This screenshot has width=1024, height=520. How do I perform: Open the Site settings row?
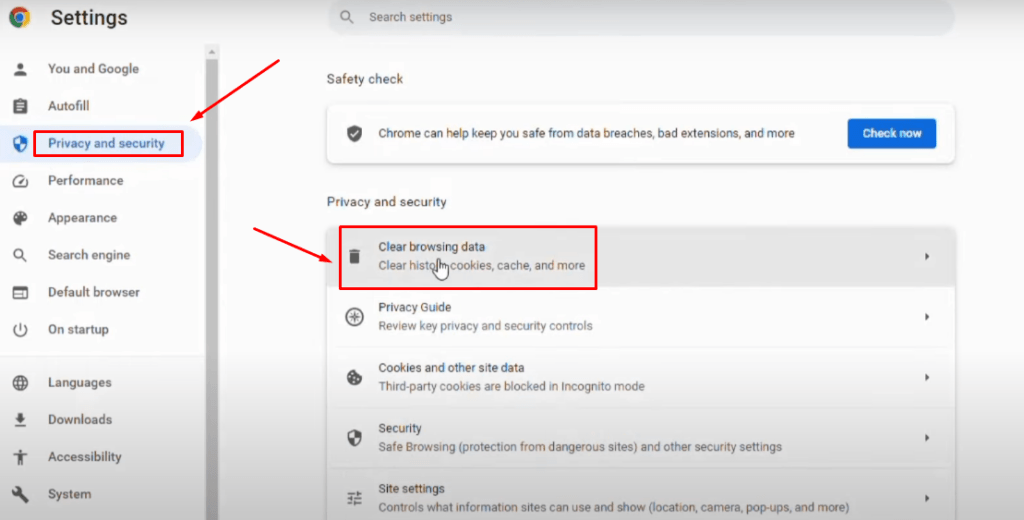click(641, 498)
